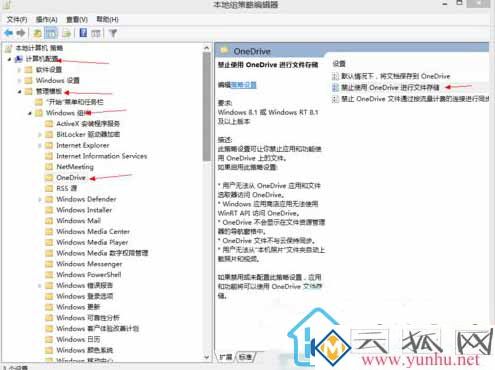Click the Windows Media Center folder icon
Viewport: 495px width, 370px height.
pos(49,231)
